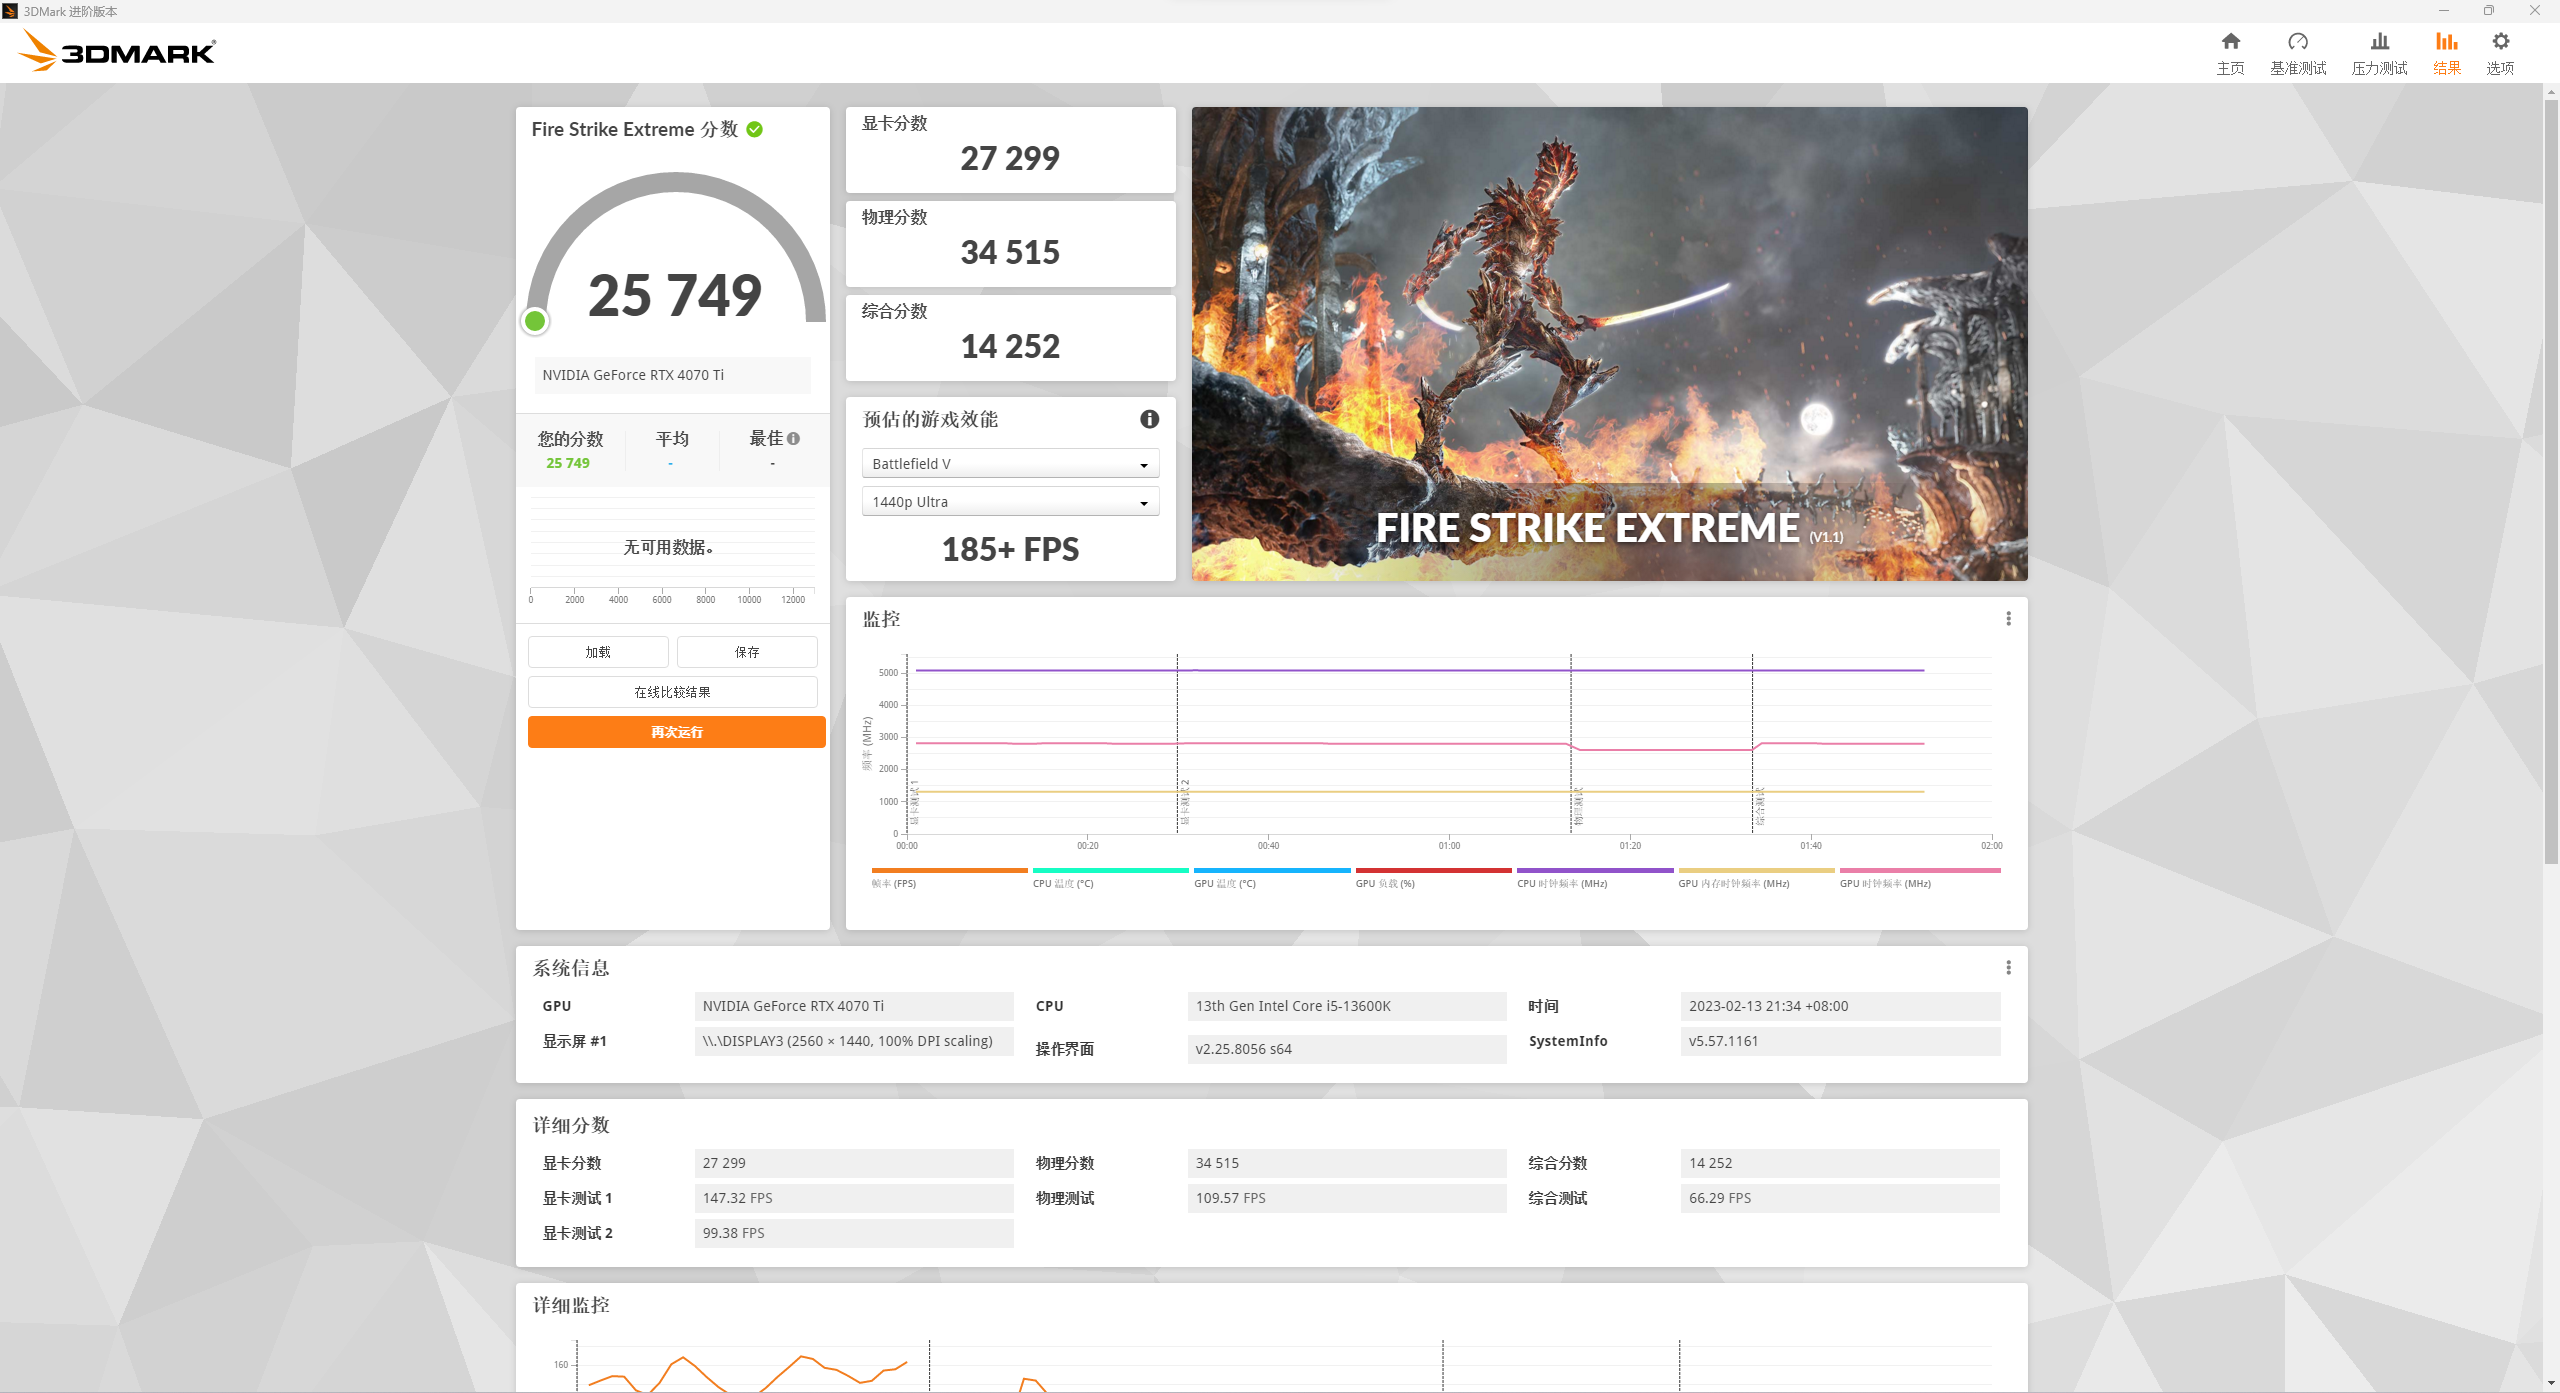Click the verified checkmark beside Fire Strike Extreme 分数
The width and height of the screenshot is (2560, 1393).
(755, 129)
